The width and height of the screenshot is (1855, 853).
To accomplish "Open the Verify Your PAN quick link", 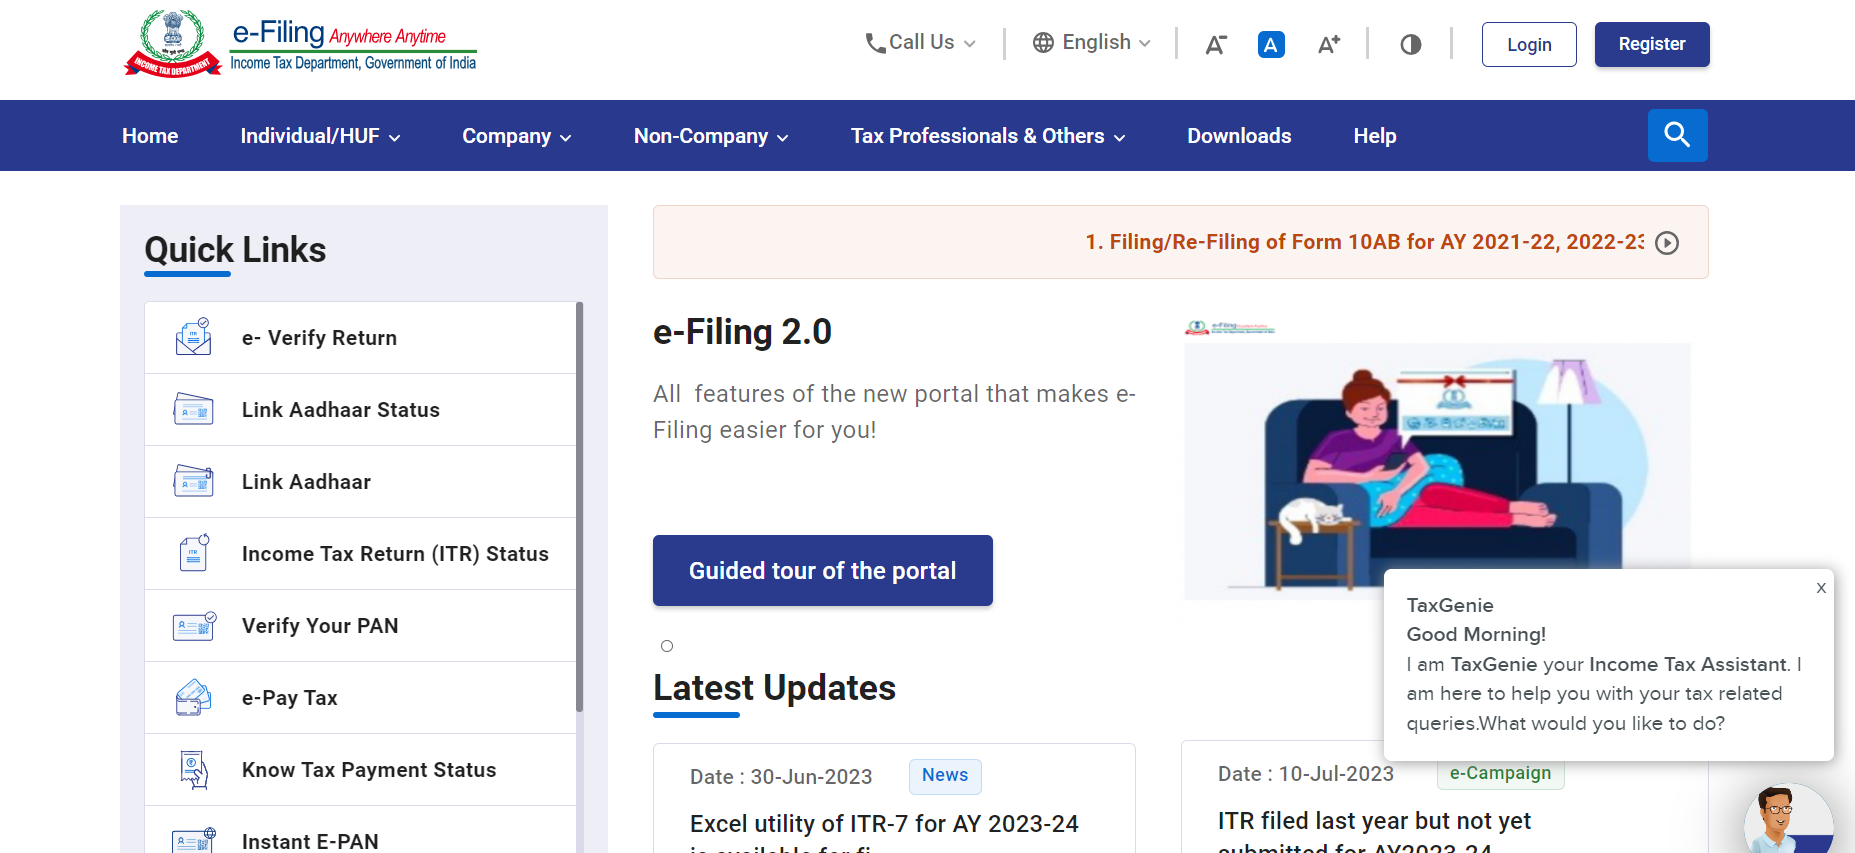I will point(360,626).
